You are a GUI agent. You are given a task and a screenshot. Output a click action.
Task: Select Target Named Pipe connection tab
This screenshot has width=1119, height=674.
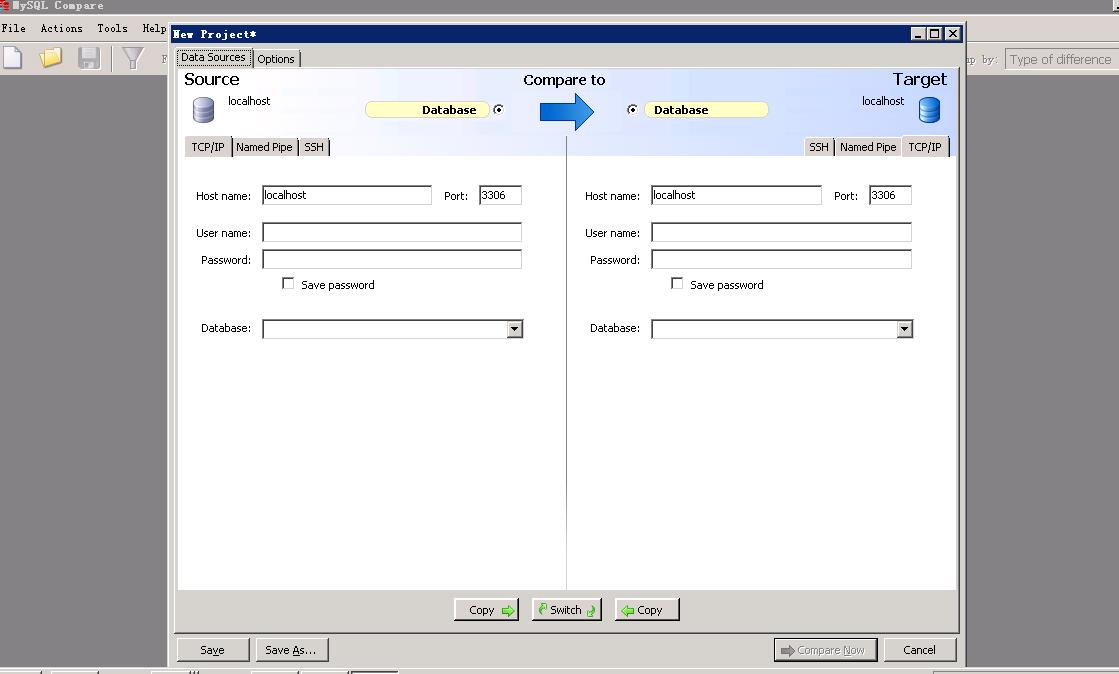tap(868, 147)
